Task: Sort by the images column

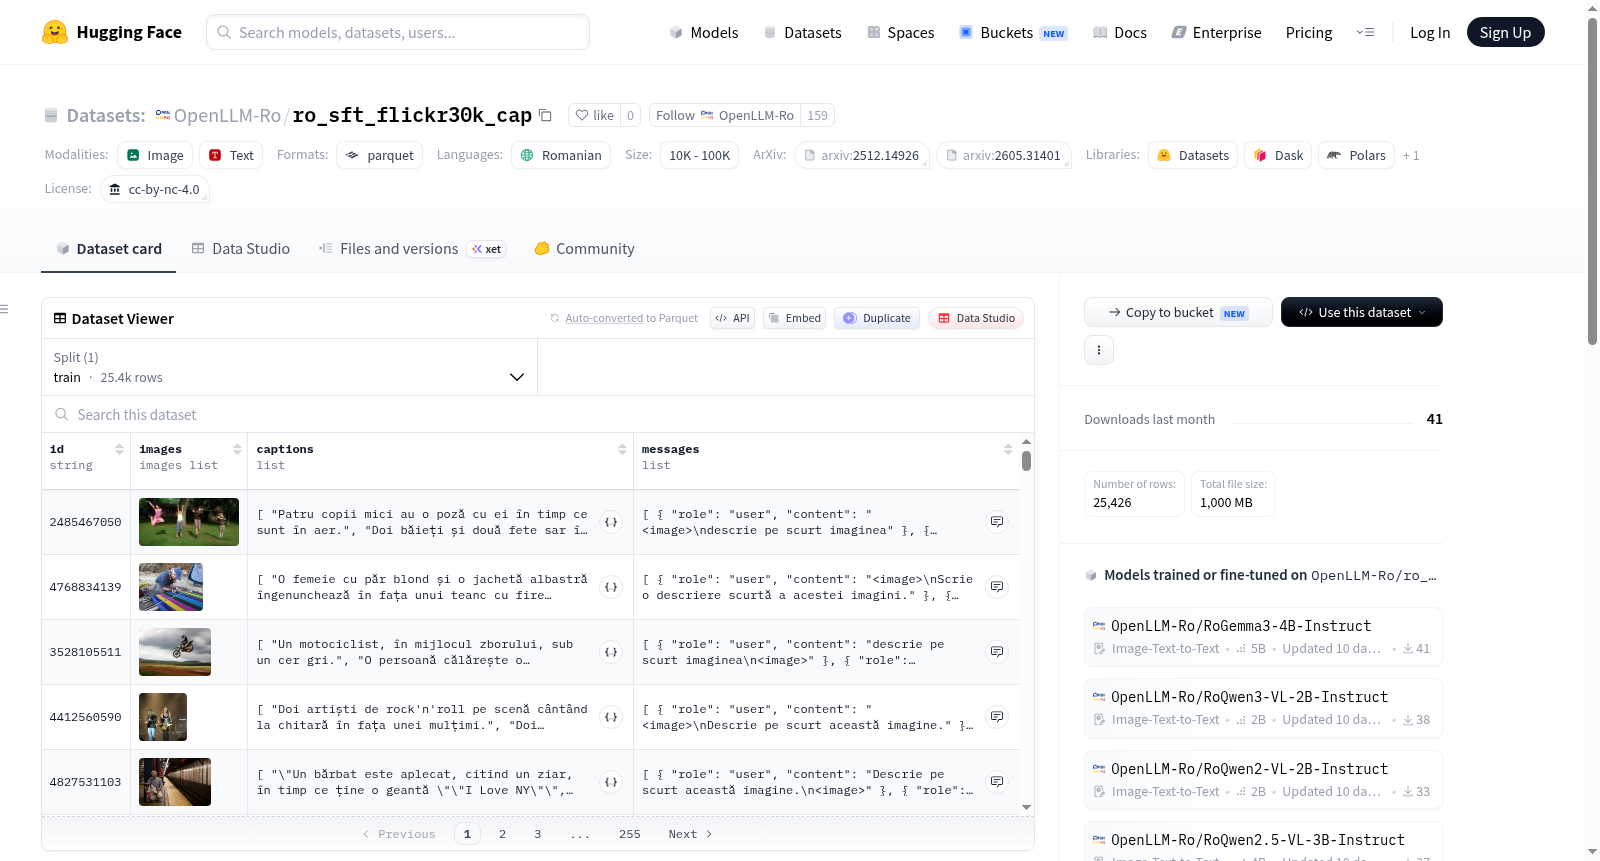Action: [x=237, y=450]
